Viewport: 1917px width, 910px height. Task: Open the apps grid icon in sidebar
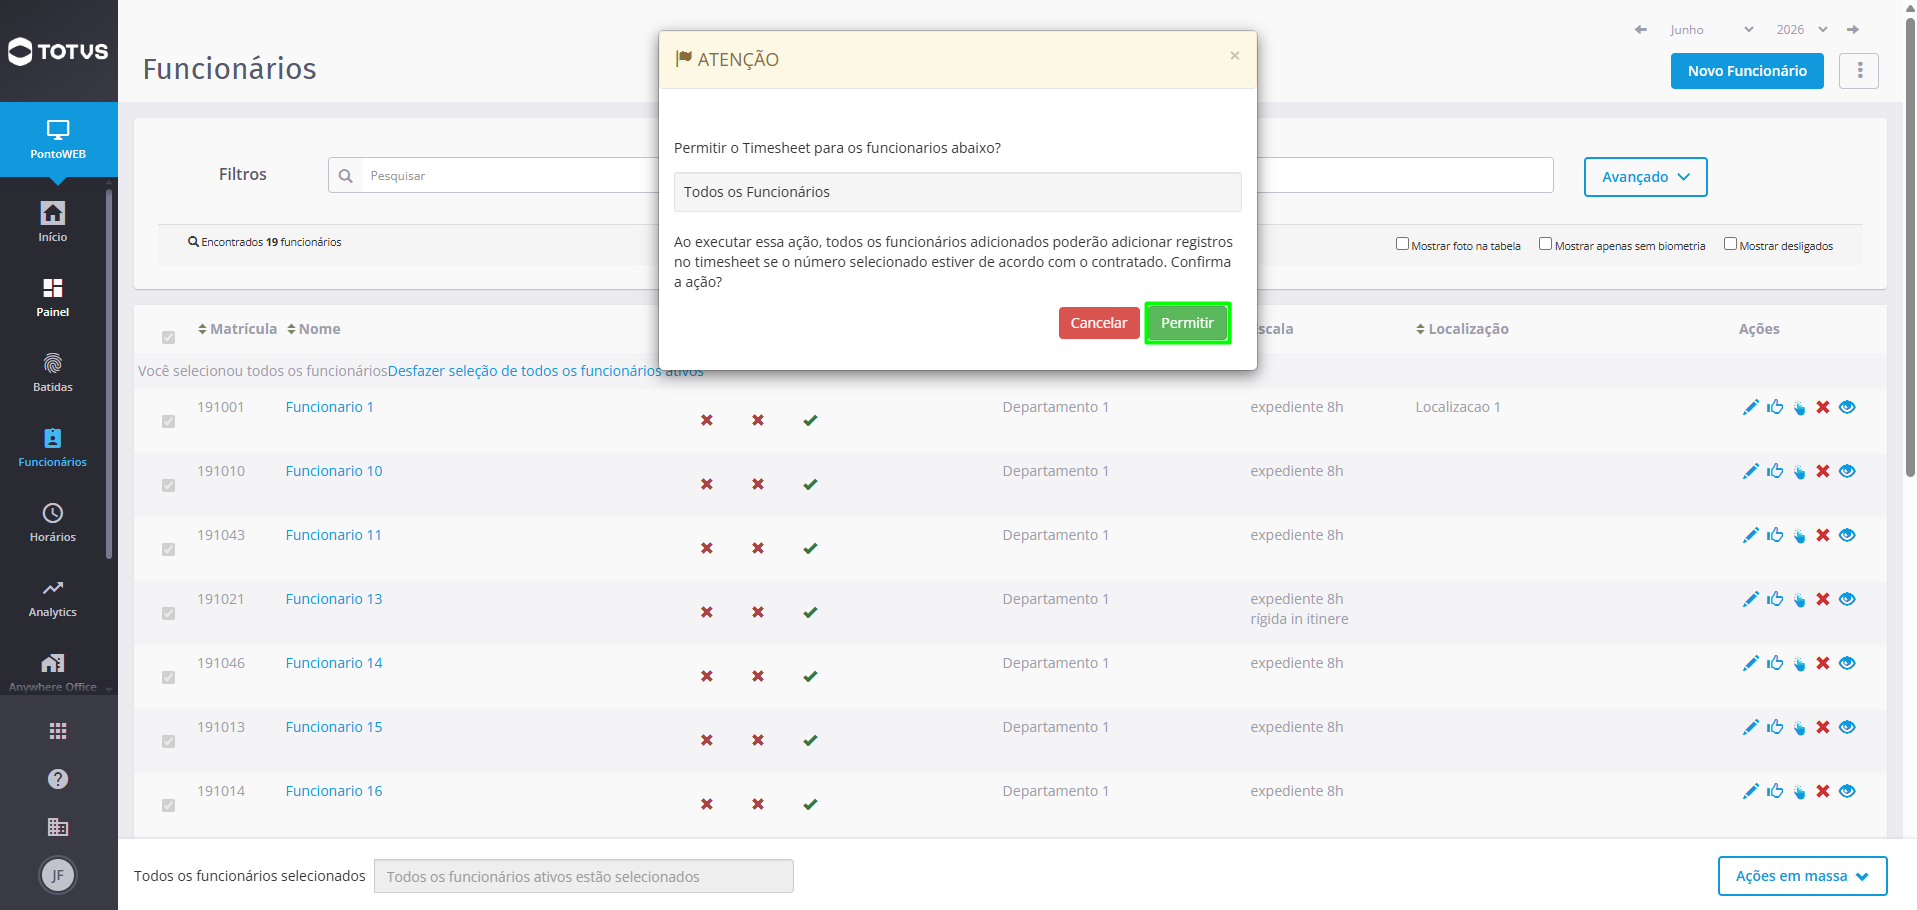point(58,731)
